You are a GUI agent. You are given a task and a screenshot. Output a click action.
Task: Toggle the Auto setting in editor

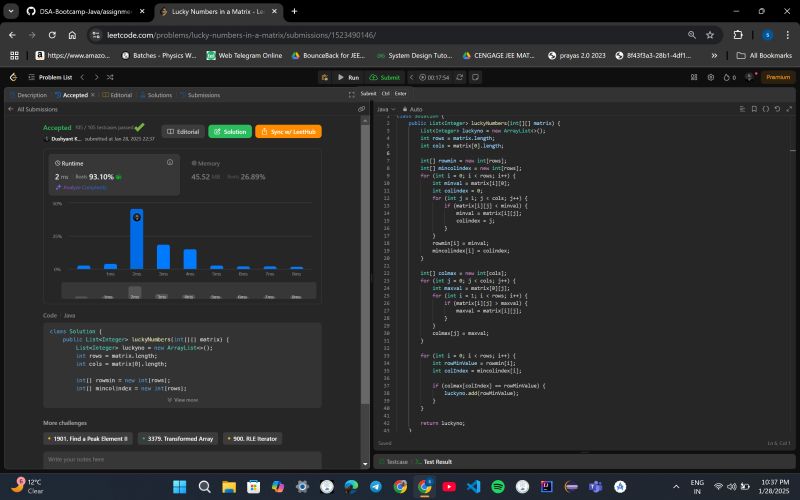pyautogui.click(x=412, y=109)
